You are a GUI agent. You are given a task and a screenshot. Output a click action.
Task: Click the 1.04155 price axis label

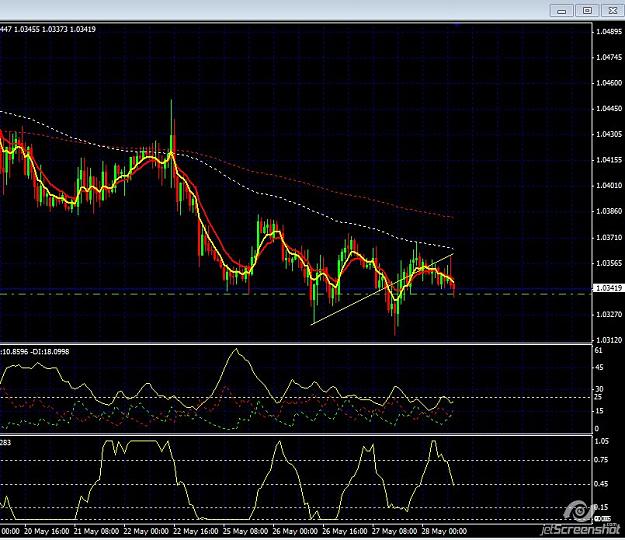[x=609, y=160]
